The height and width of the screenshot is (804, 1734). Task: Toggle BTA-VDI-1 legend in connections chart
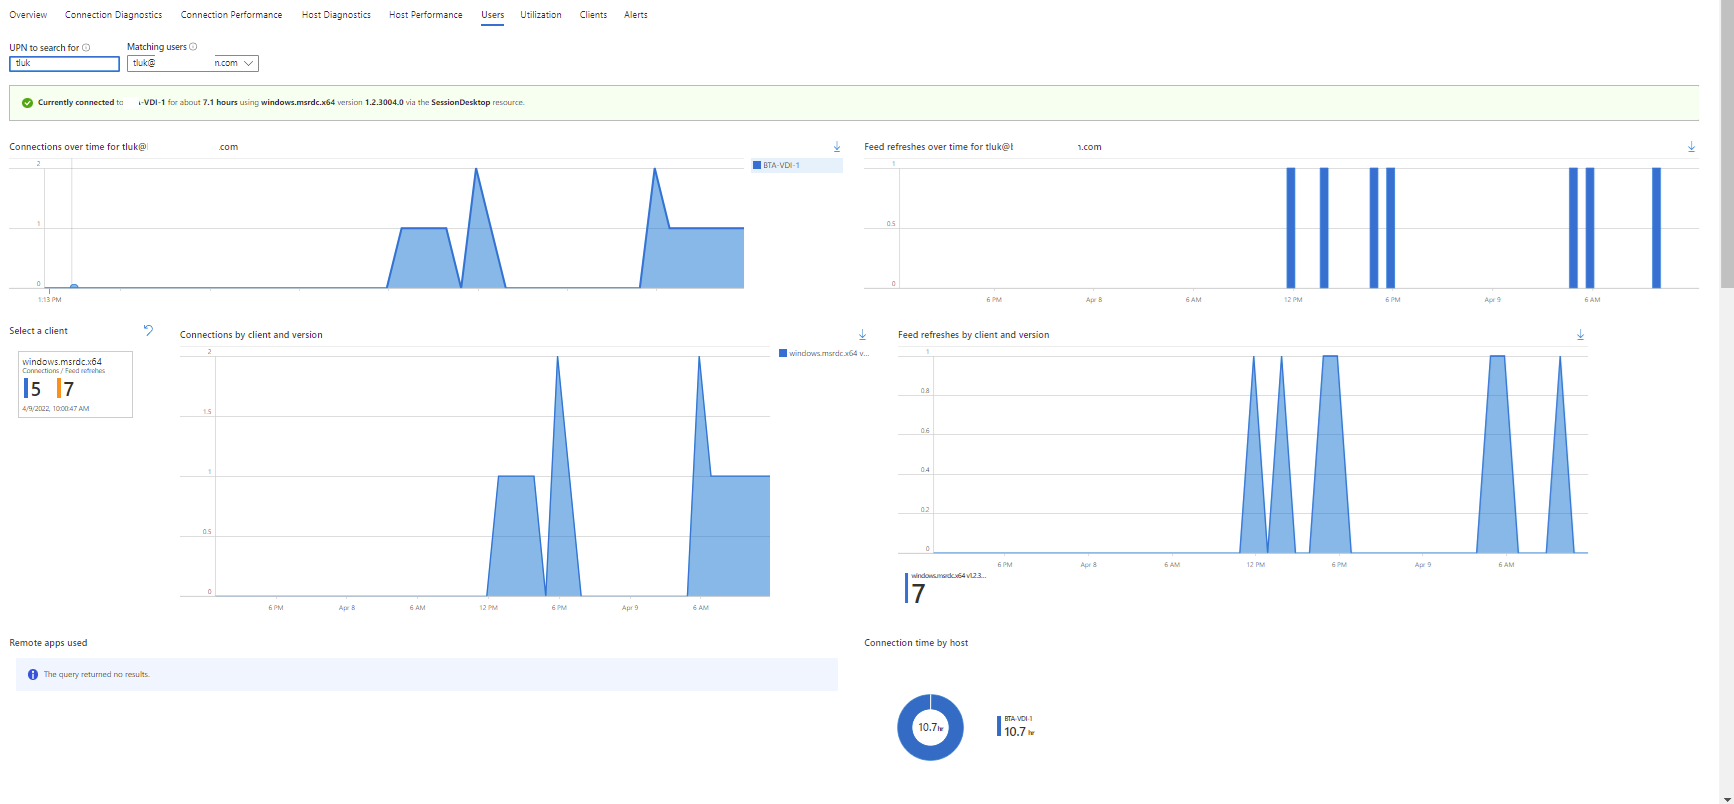[x=797, y=165]
